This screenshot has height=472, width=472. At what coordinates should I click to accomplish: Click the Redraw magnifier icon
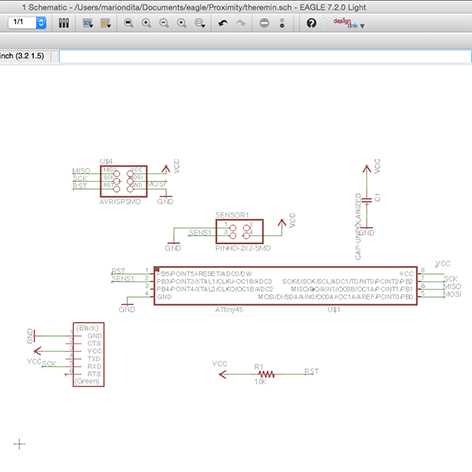pyautogui.click(x=181, y=23)
